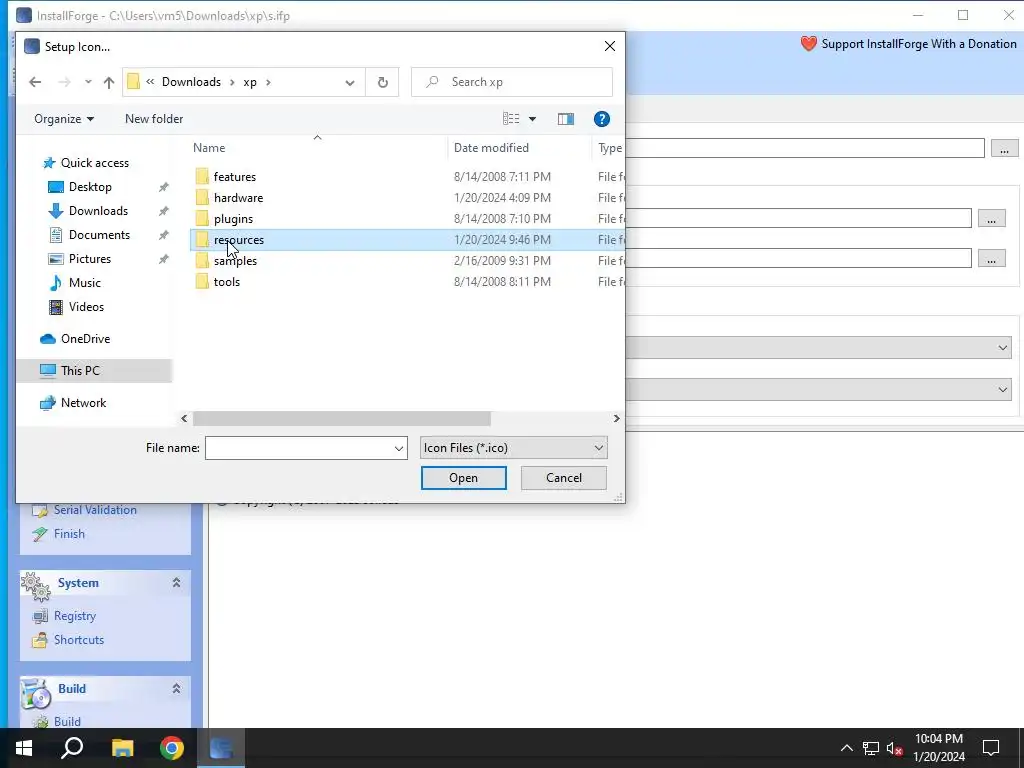The width and height of the screenshot is (1024, 768).
Task: Open taskbar search
Action: [x=72, y=748]
